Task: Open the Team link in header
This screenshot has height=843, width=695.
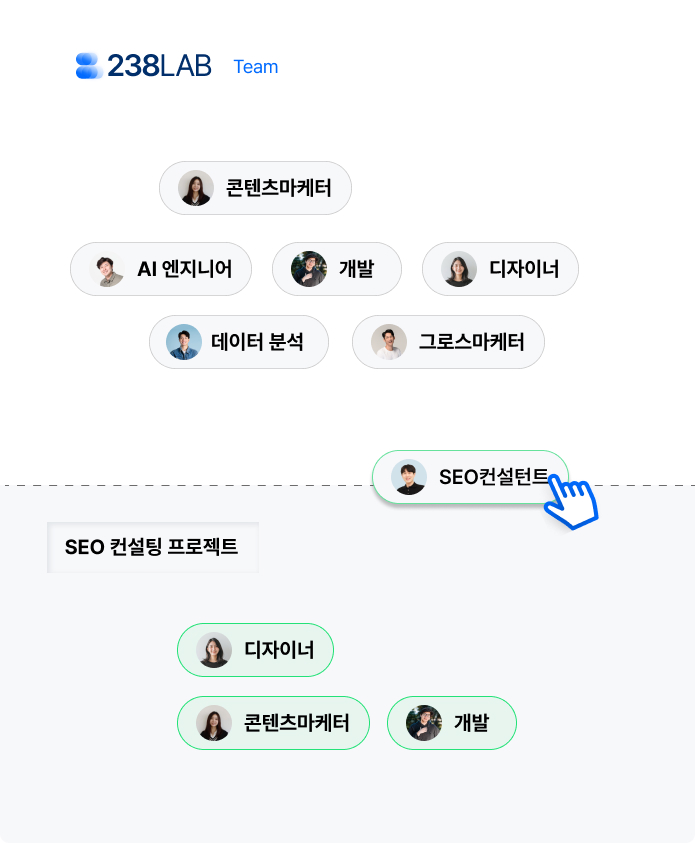Action: click(x=256, y=67)
